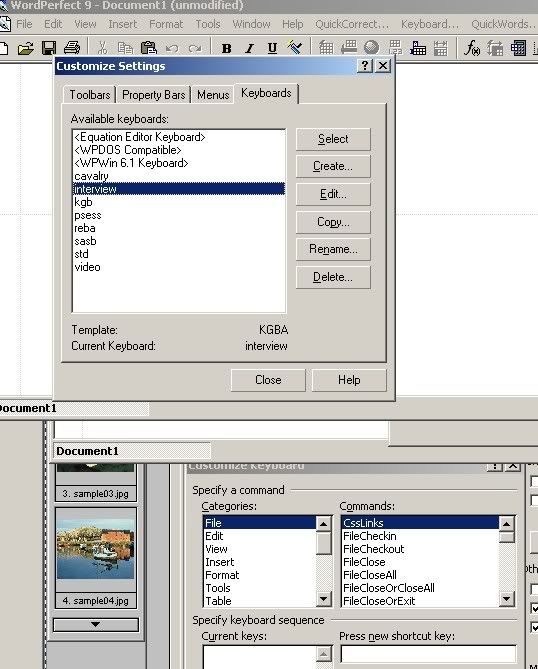Screen dimensions: 538x669
Task: Switch to the Menus tab
Action: point(213,95)
